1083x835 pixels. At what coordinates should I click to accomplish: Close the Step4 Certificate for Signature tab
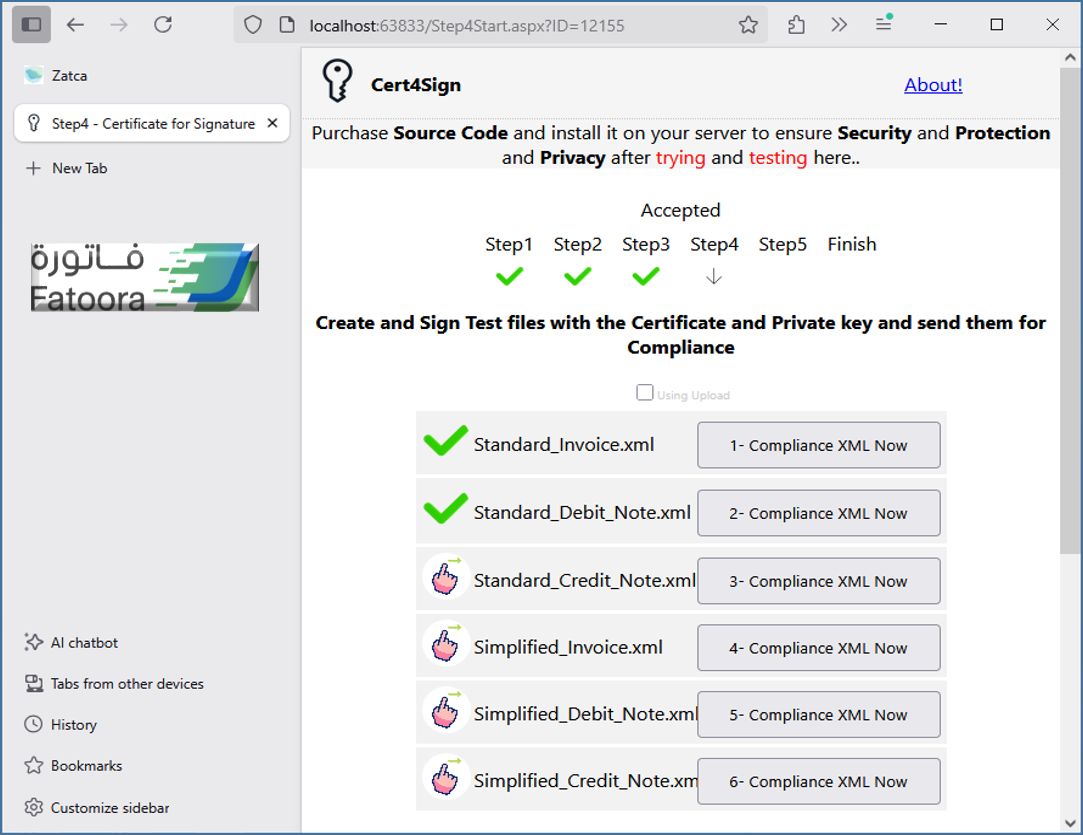273,124
